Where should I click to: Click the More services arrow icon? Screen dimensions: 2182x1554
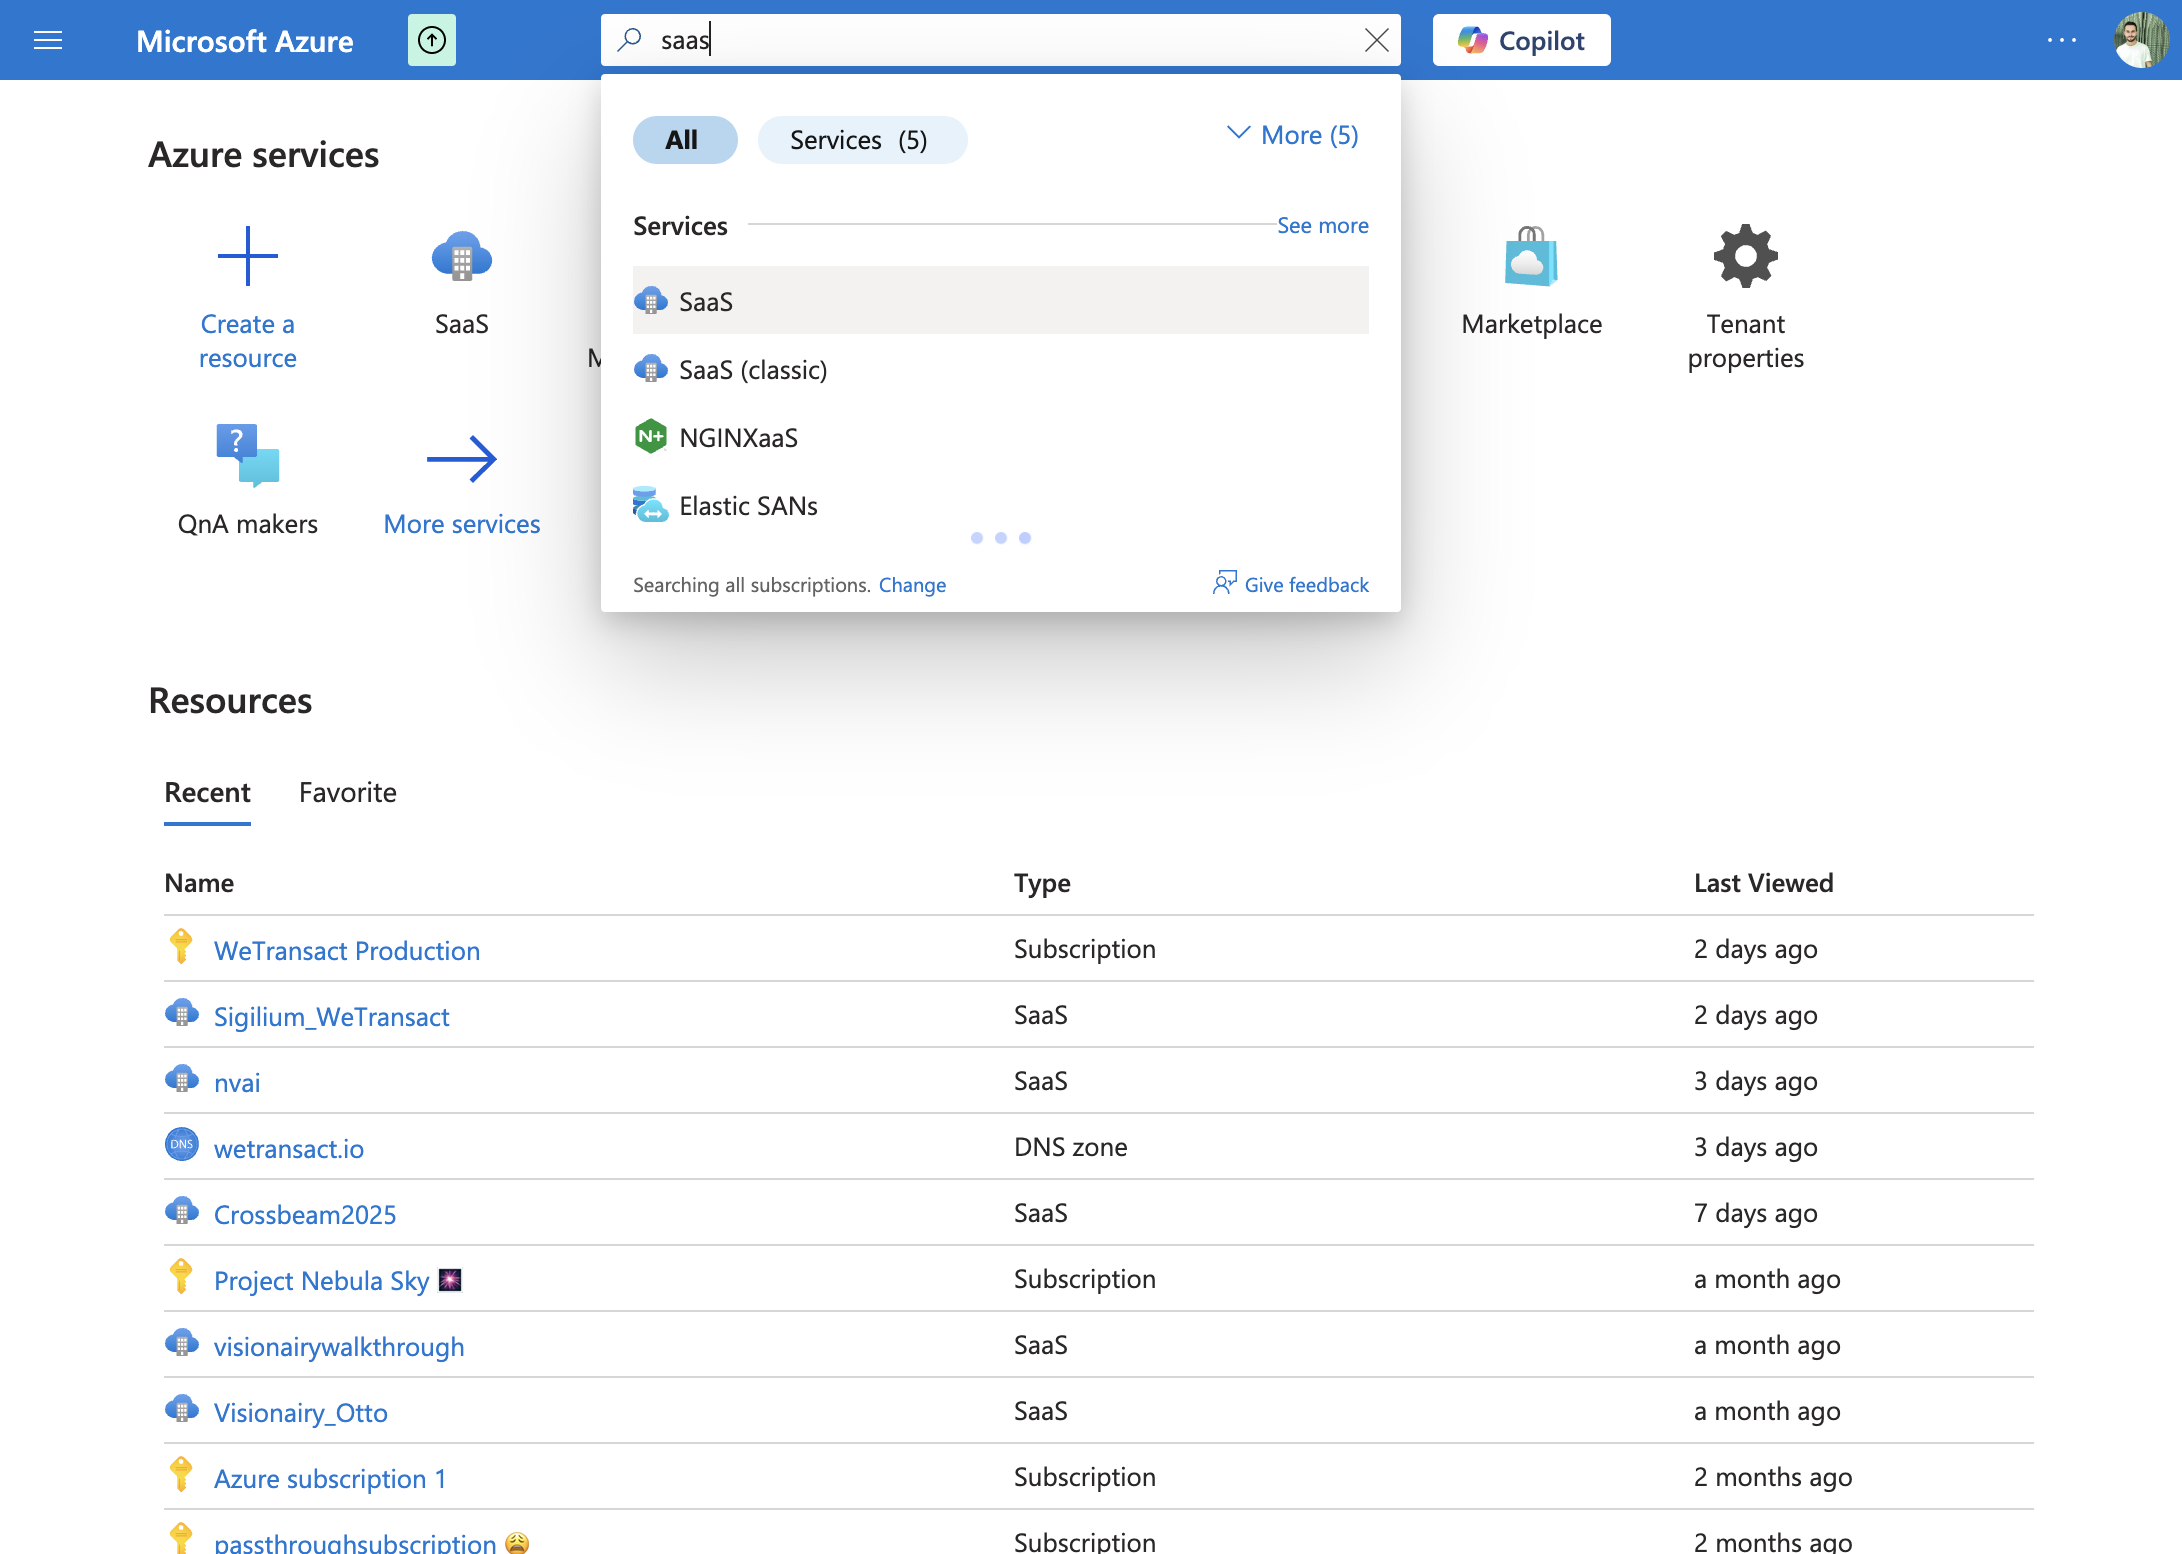(x=462, y=459)
